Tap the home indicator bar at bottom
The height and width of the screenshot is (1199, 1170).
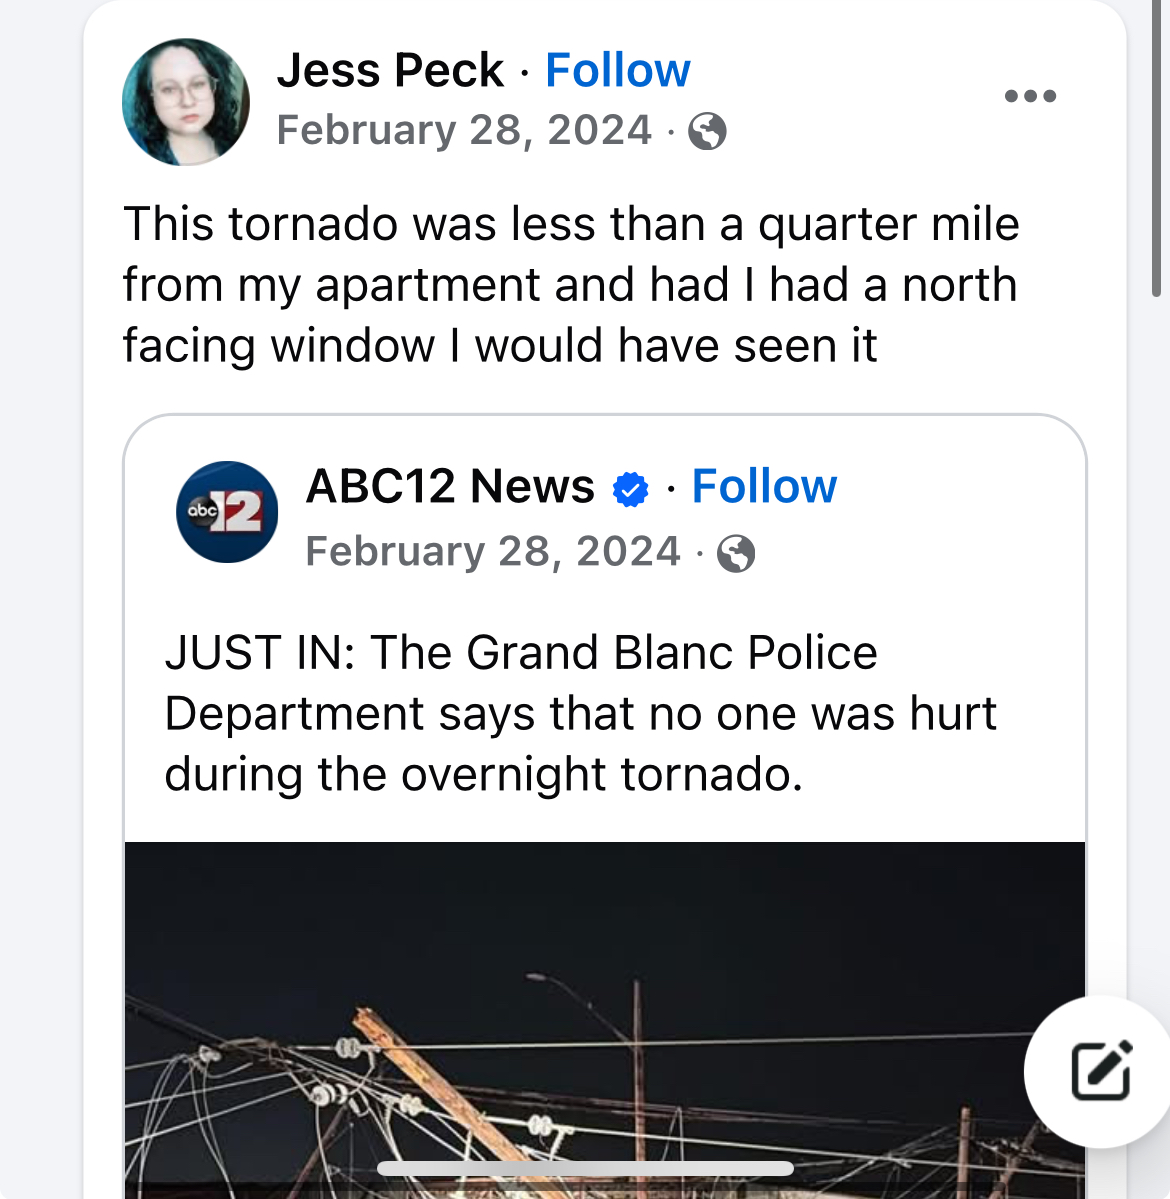point(585,1168)
